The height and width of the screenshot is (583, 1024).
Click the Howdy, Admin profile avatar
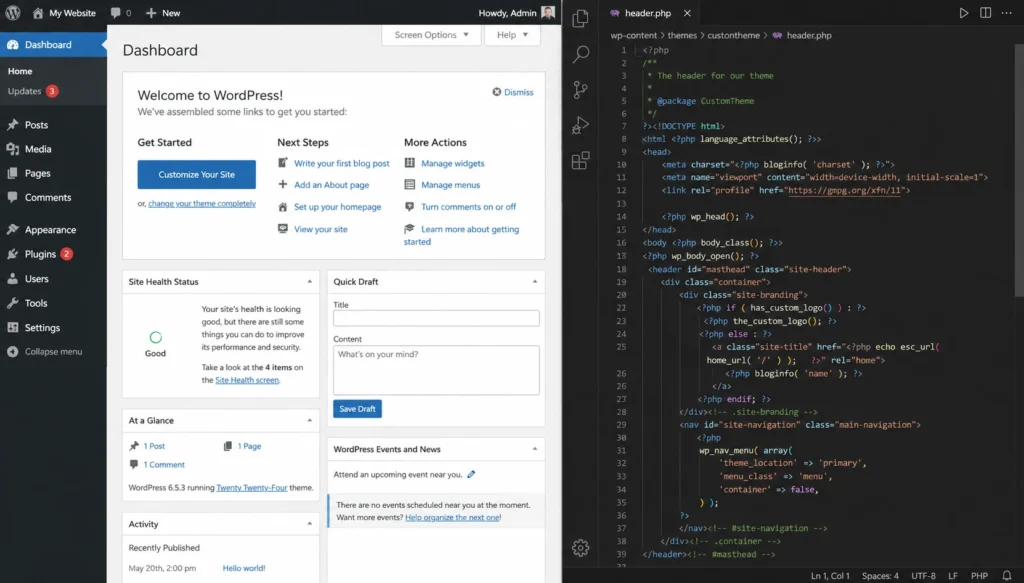pyautogui.click(x=548, y=13)
